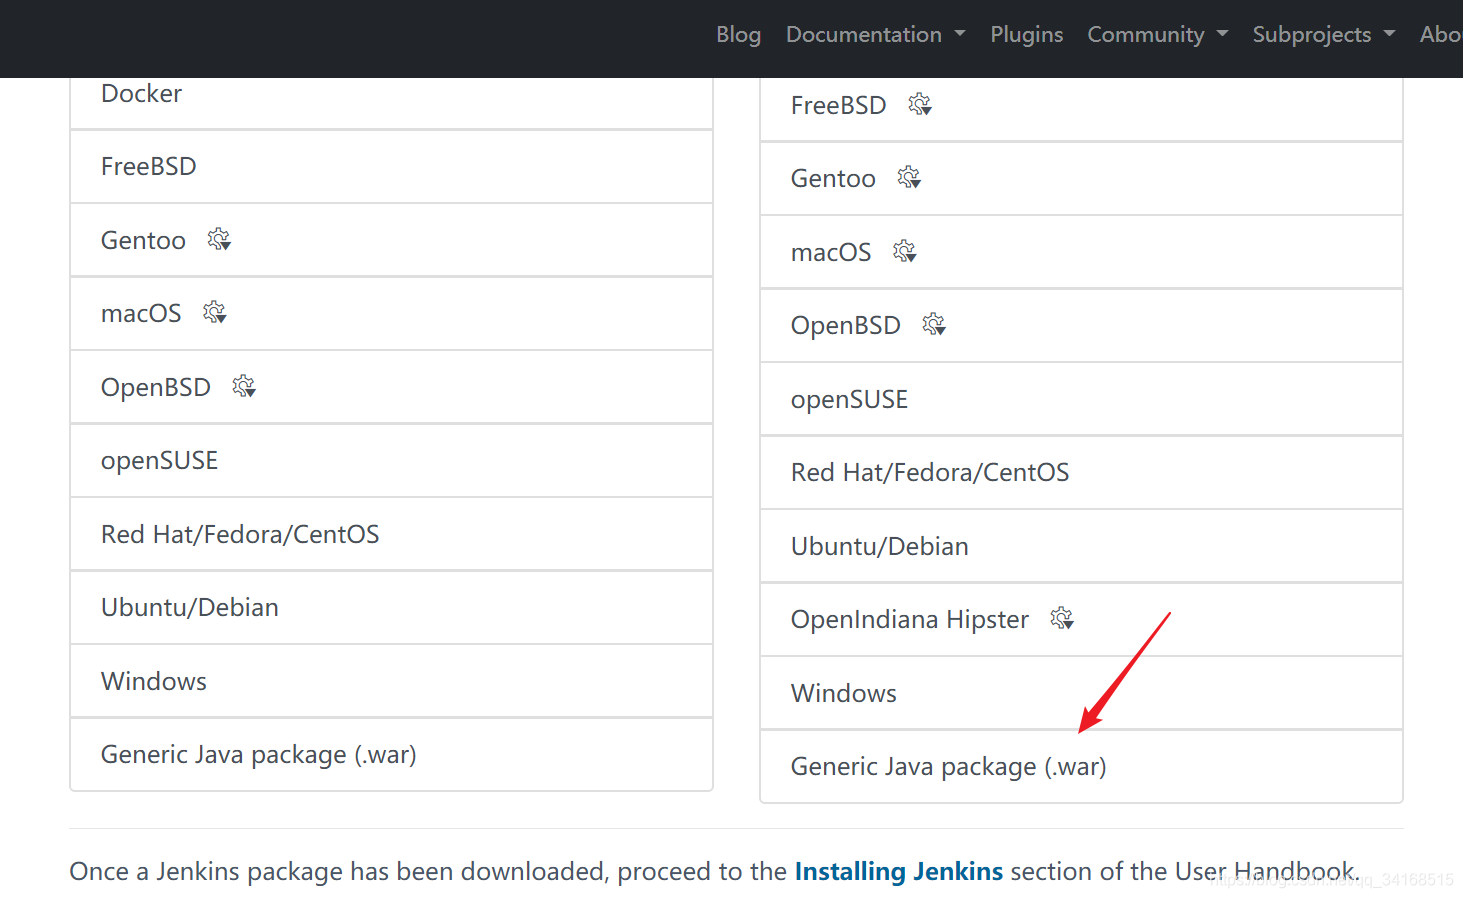The height and width of the screenshot is (898, 1463).
Task: Open Red Hat/Fedora/CentOS in left column
Action: tap(391, 534)
